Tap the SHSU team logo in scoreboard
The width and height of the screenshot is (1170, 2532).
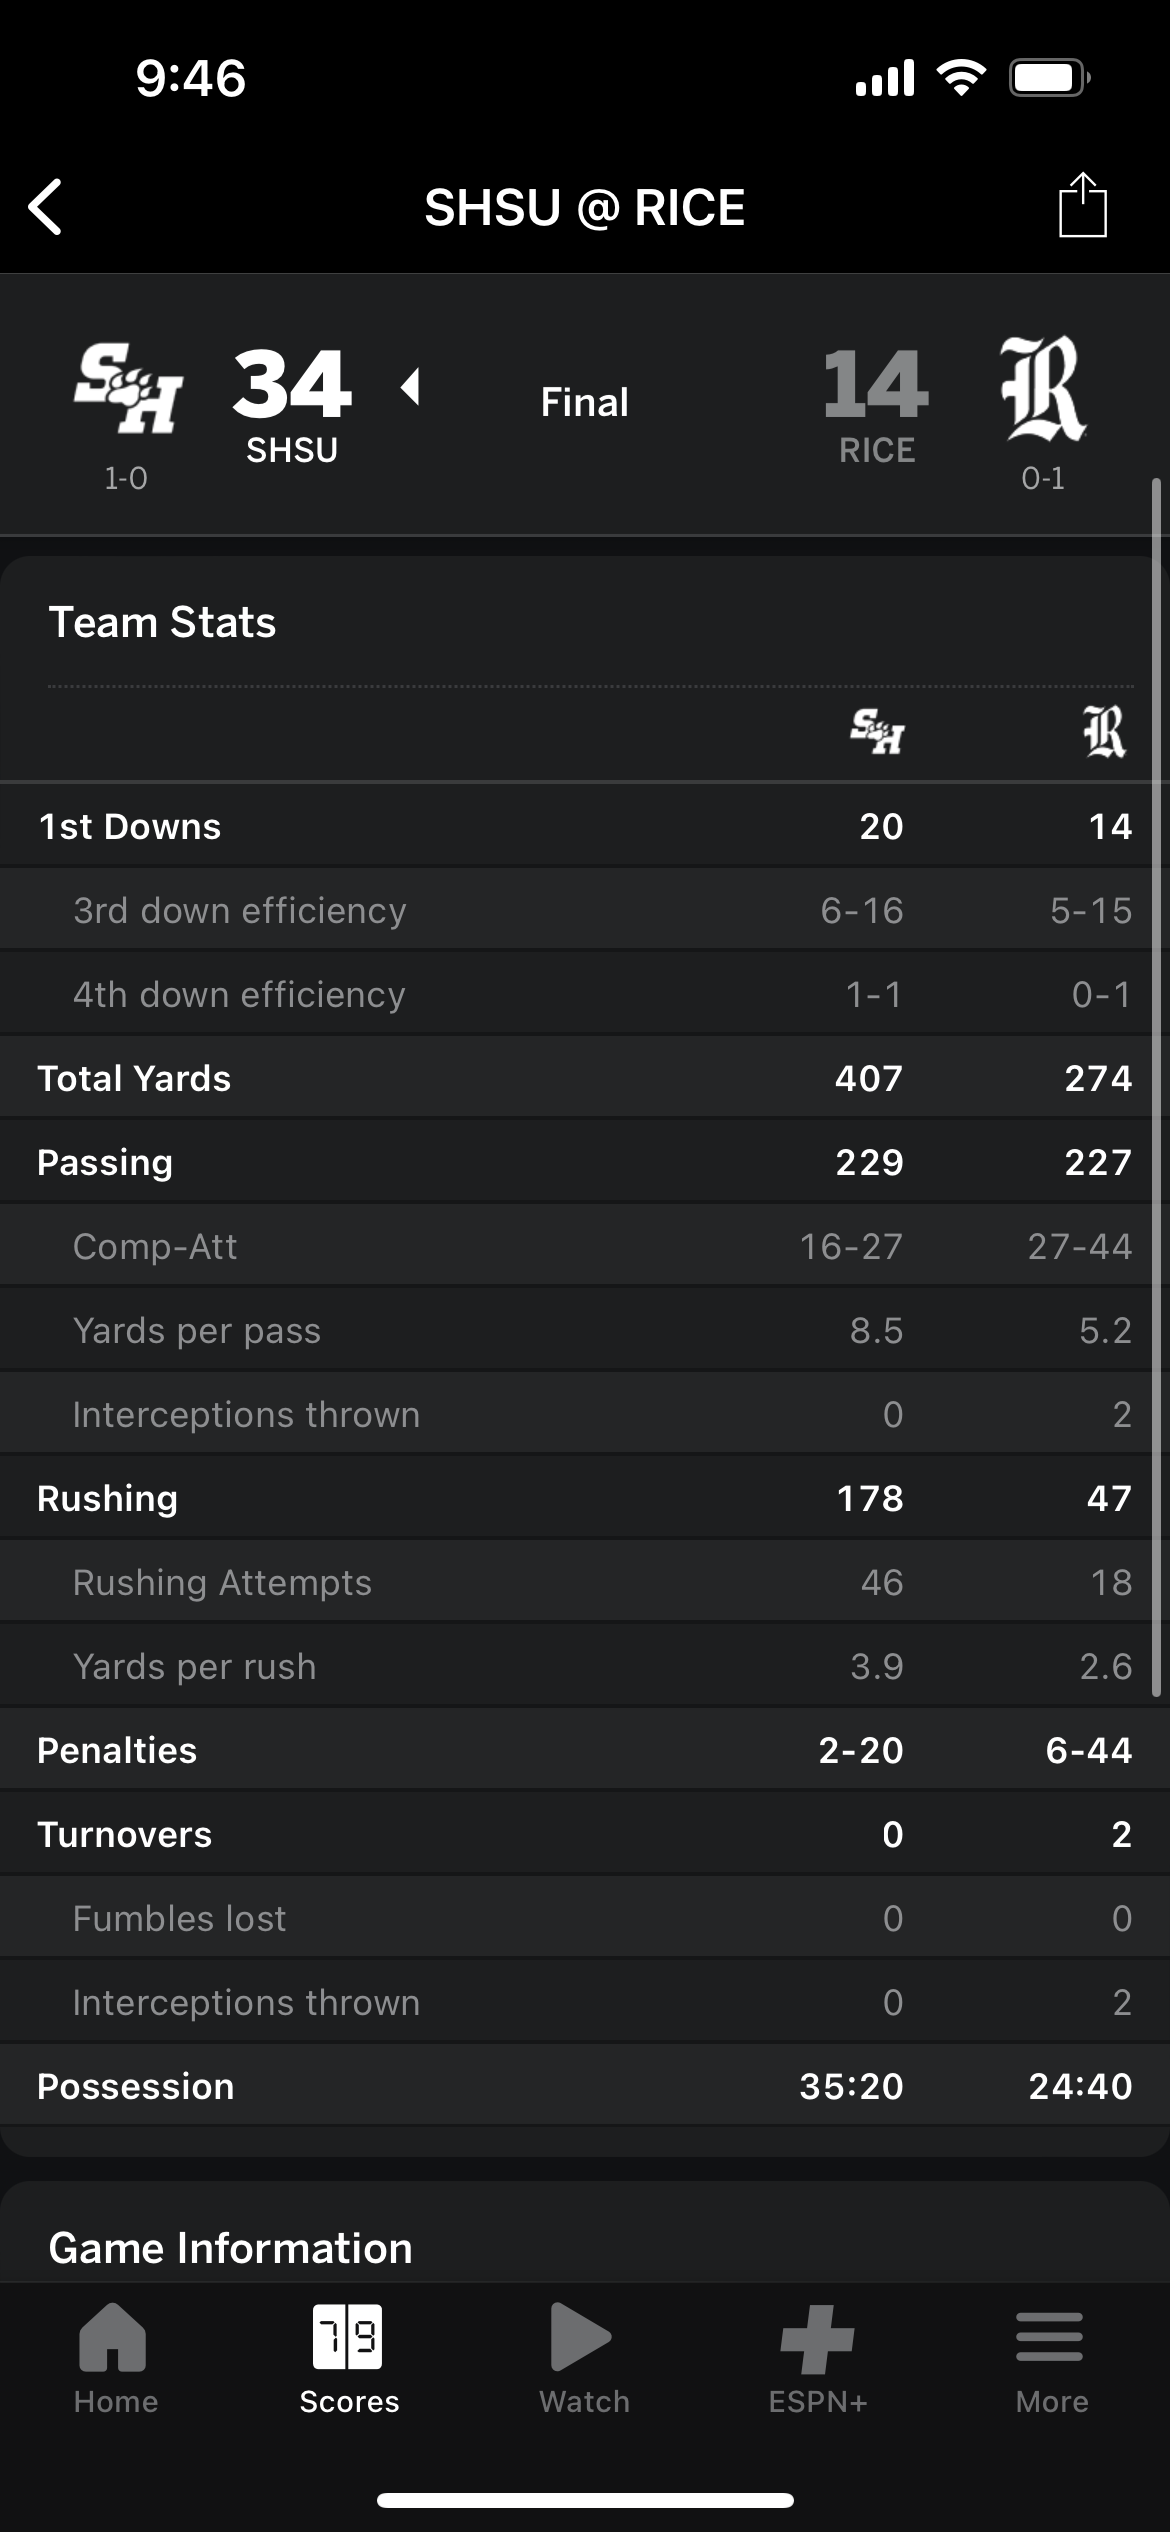pyautogui.click(x=127, y=388)
